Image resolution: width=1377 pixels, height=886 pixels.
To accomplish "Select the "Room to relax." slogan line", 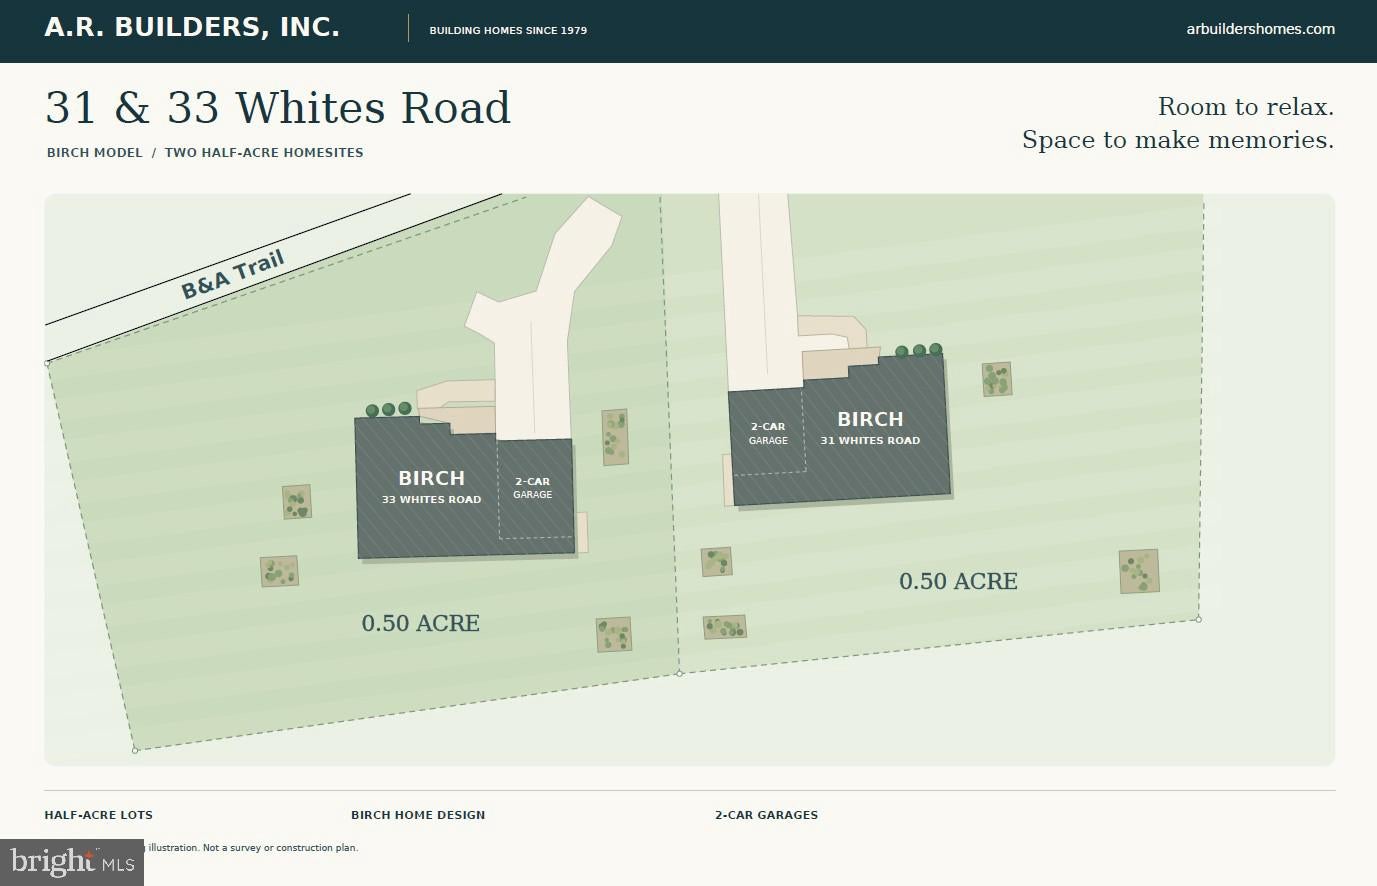I will pos(1246,107).
